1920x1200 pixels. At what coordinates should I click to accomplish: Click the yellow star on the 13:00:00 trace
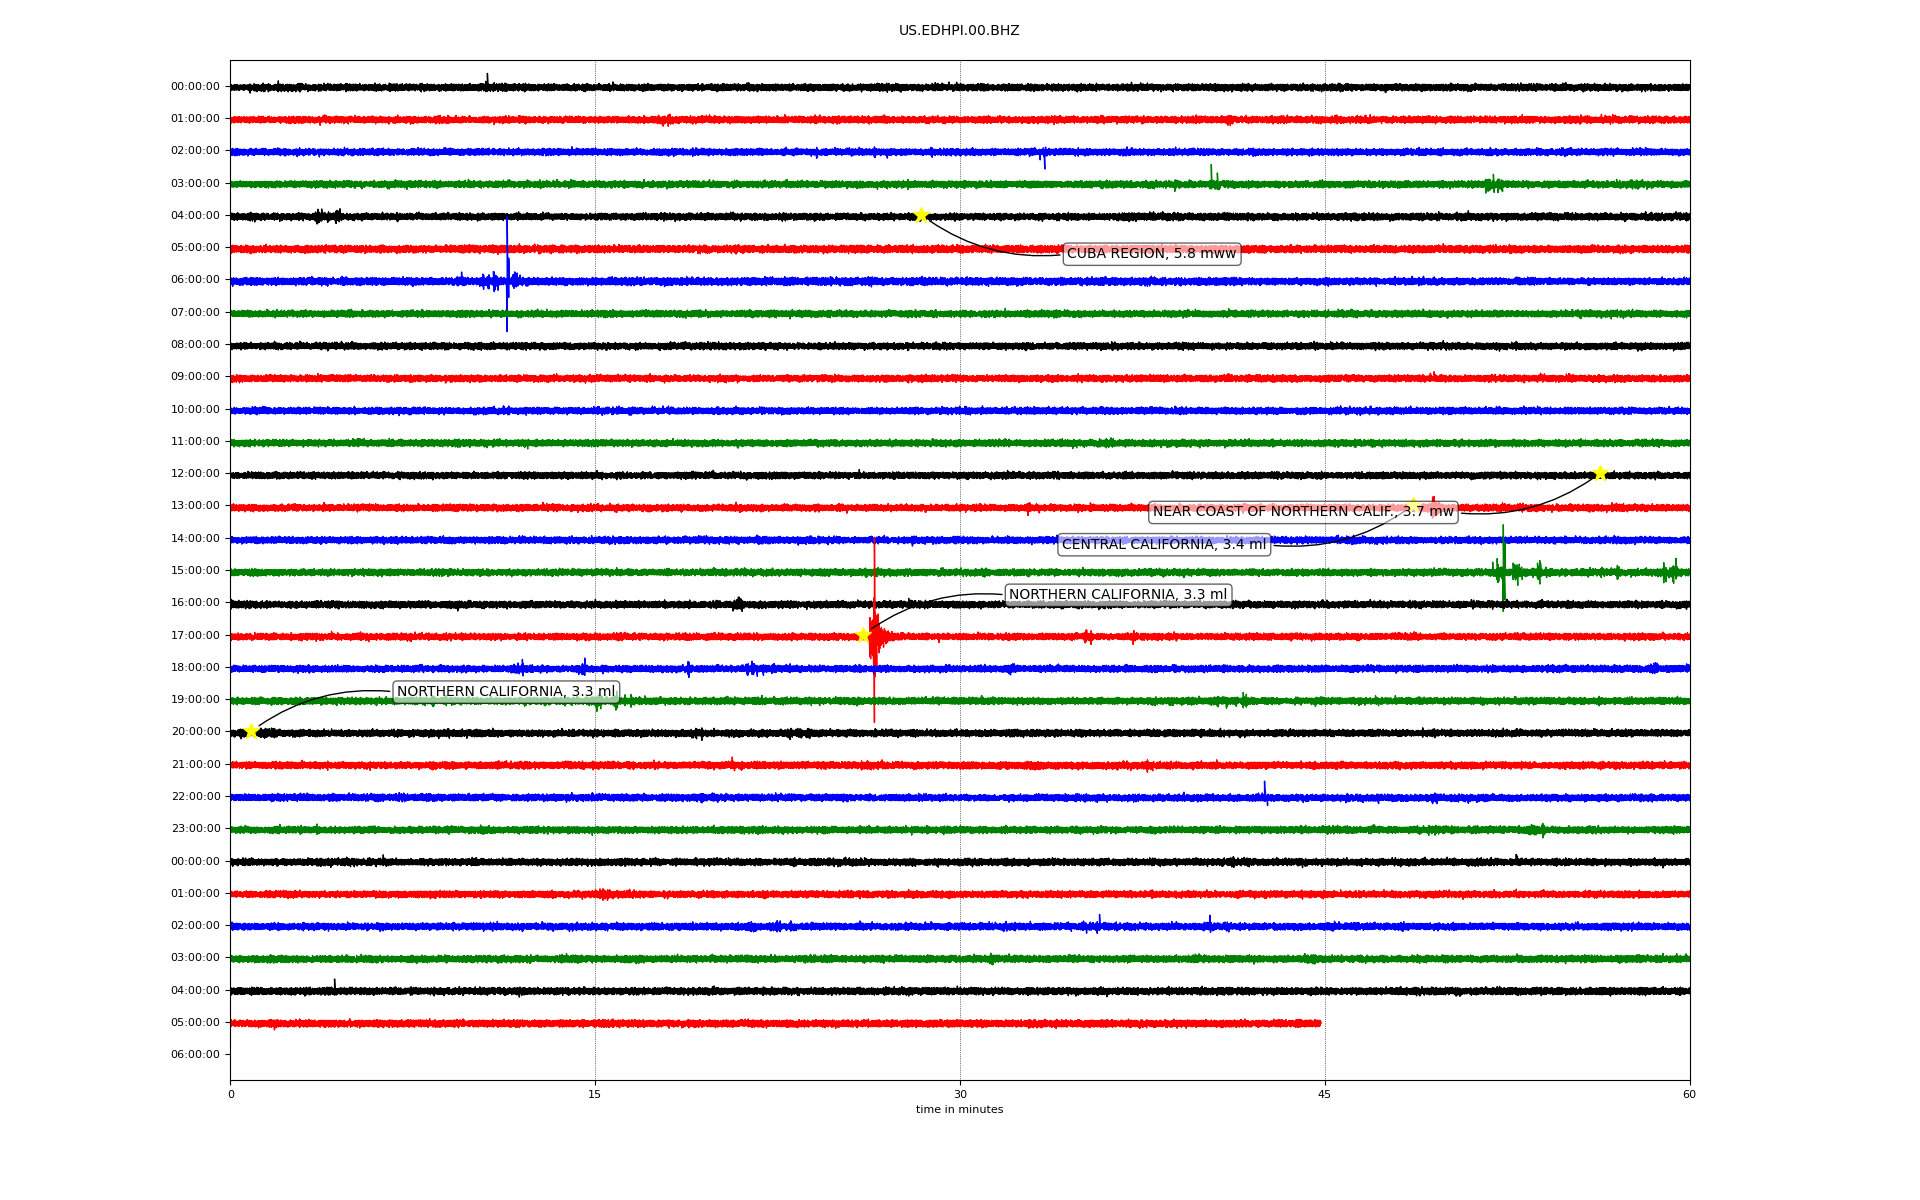[x=1413, y=504]
